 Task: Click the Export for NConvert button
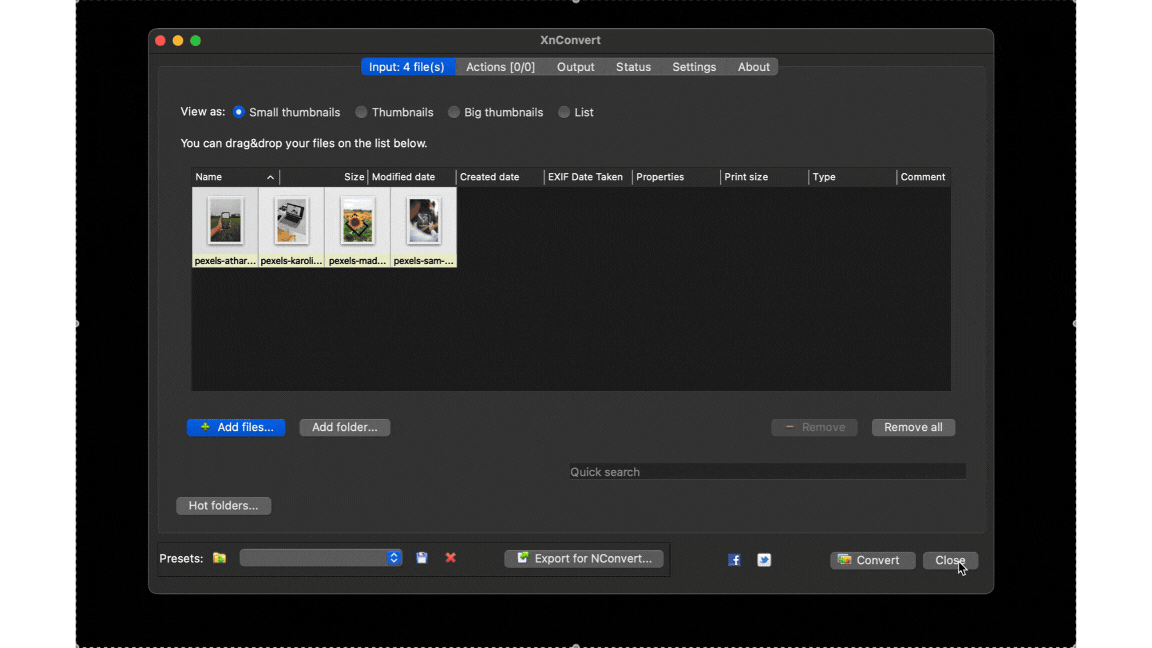(x=584, y=558)
